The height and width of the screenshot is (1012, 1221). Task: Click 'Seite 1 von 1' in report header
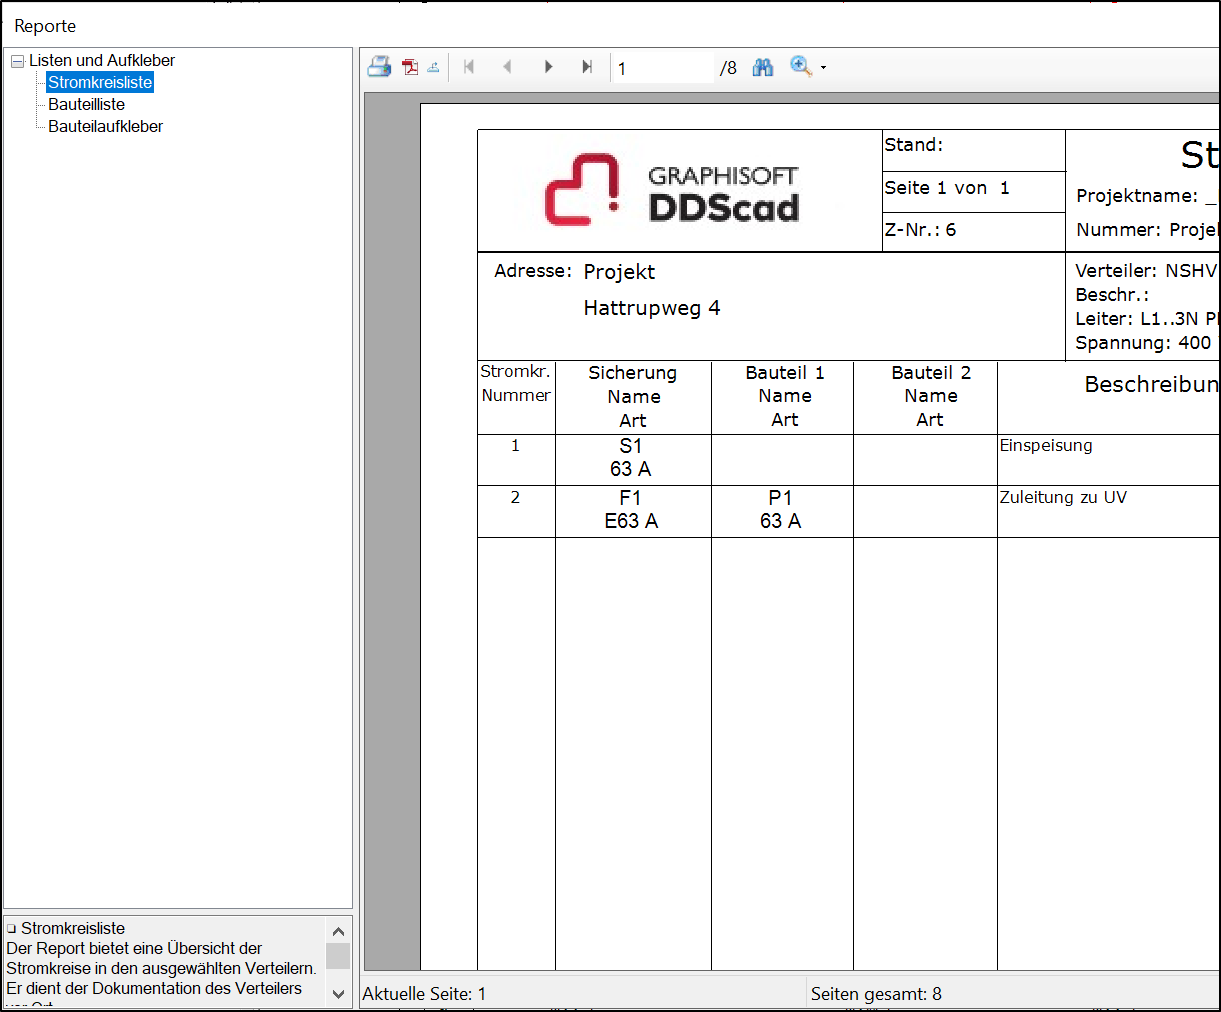pyautogui.click(x=947, y=188)
